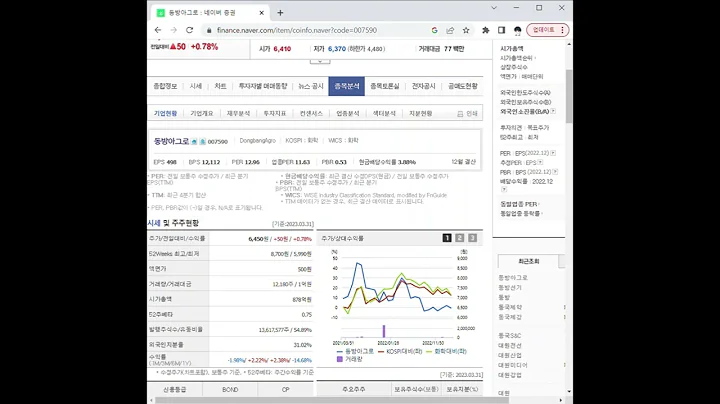720x404 pixels.
Task: Open 대원산업 in recent list
Action: [x=510, y=355]
